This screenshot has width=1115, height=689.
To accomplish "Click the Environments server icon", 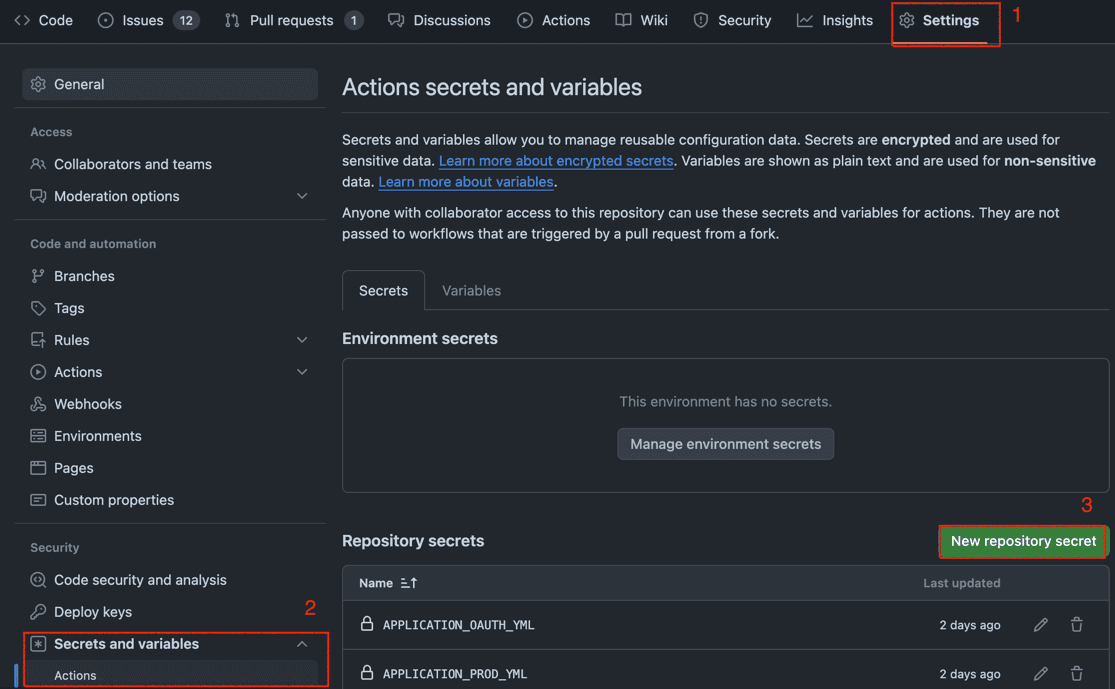I will pos(38,436).
